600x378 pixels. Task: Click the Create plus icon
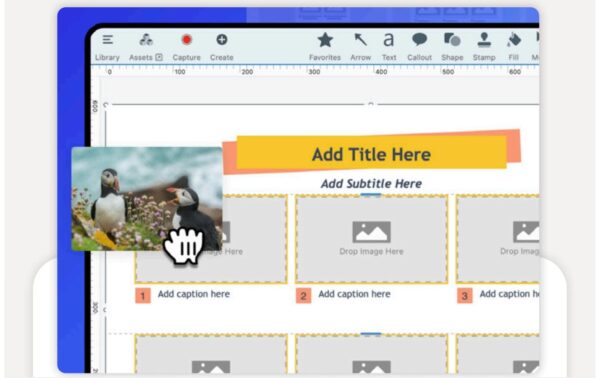coord(222,39)
